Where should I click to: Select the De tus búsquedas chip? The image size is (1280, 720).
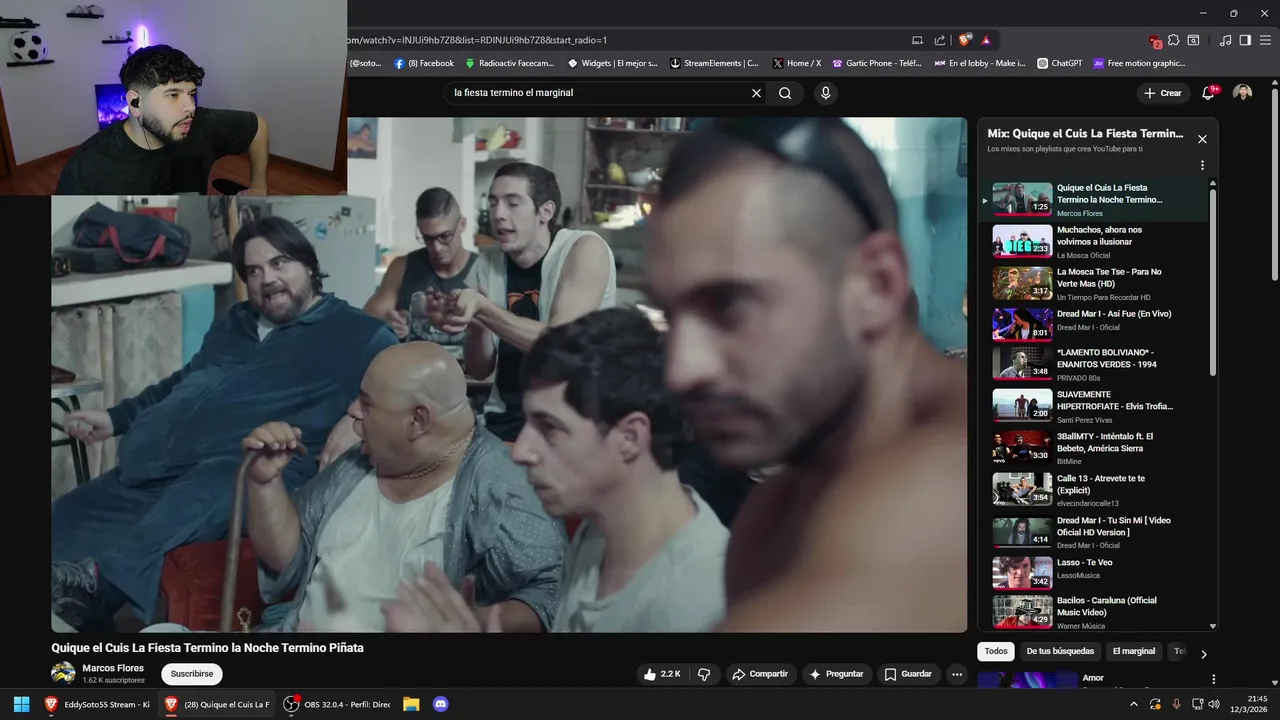[1060, 651]
